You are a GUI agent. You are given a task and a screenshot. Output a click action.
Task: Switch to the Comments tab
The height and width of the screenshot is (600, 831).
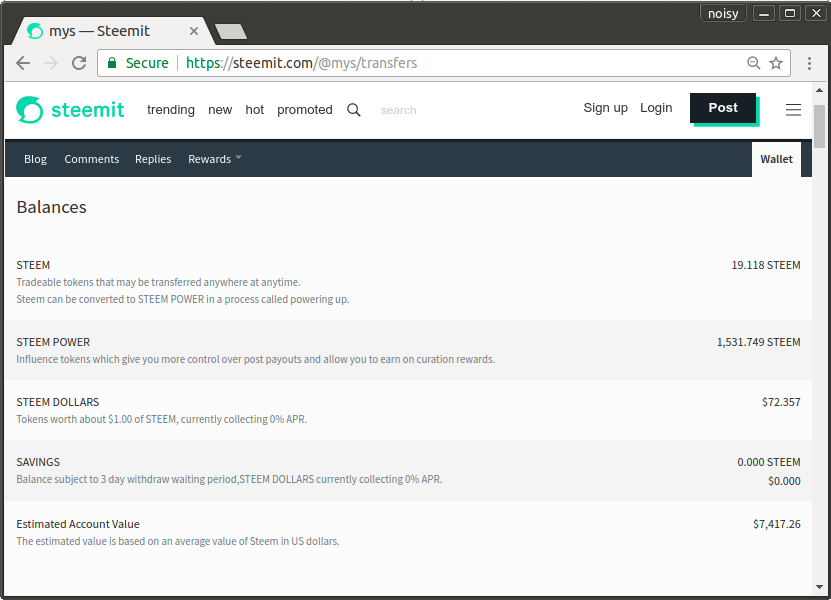[92, 159]
